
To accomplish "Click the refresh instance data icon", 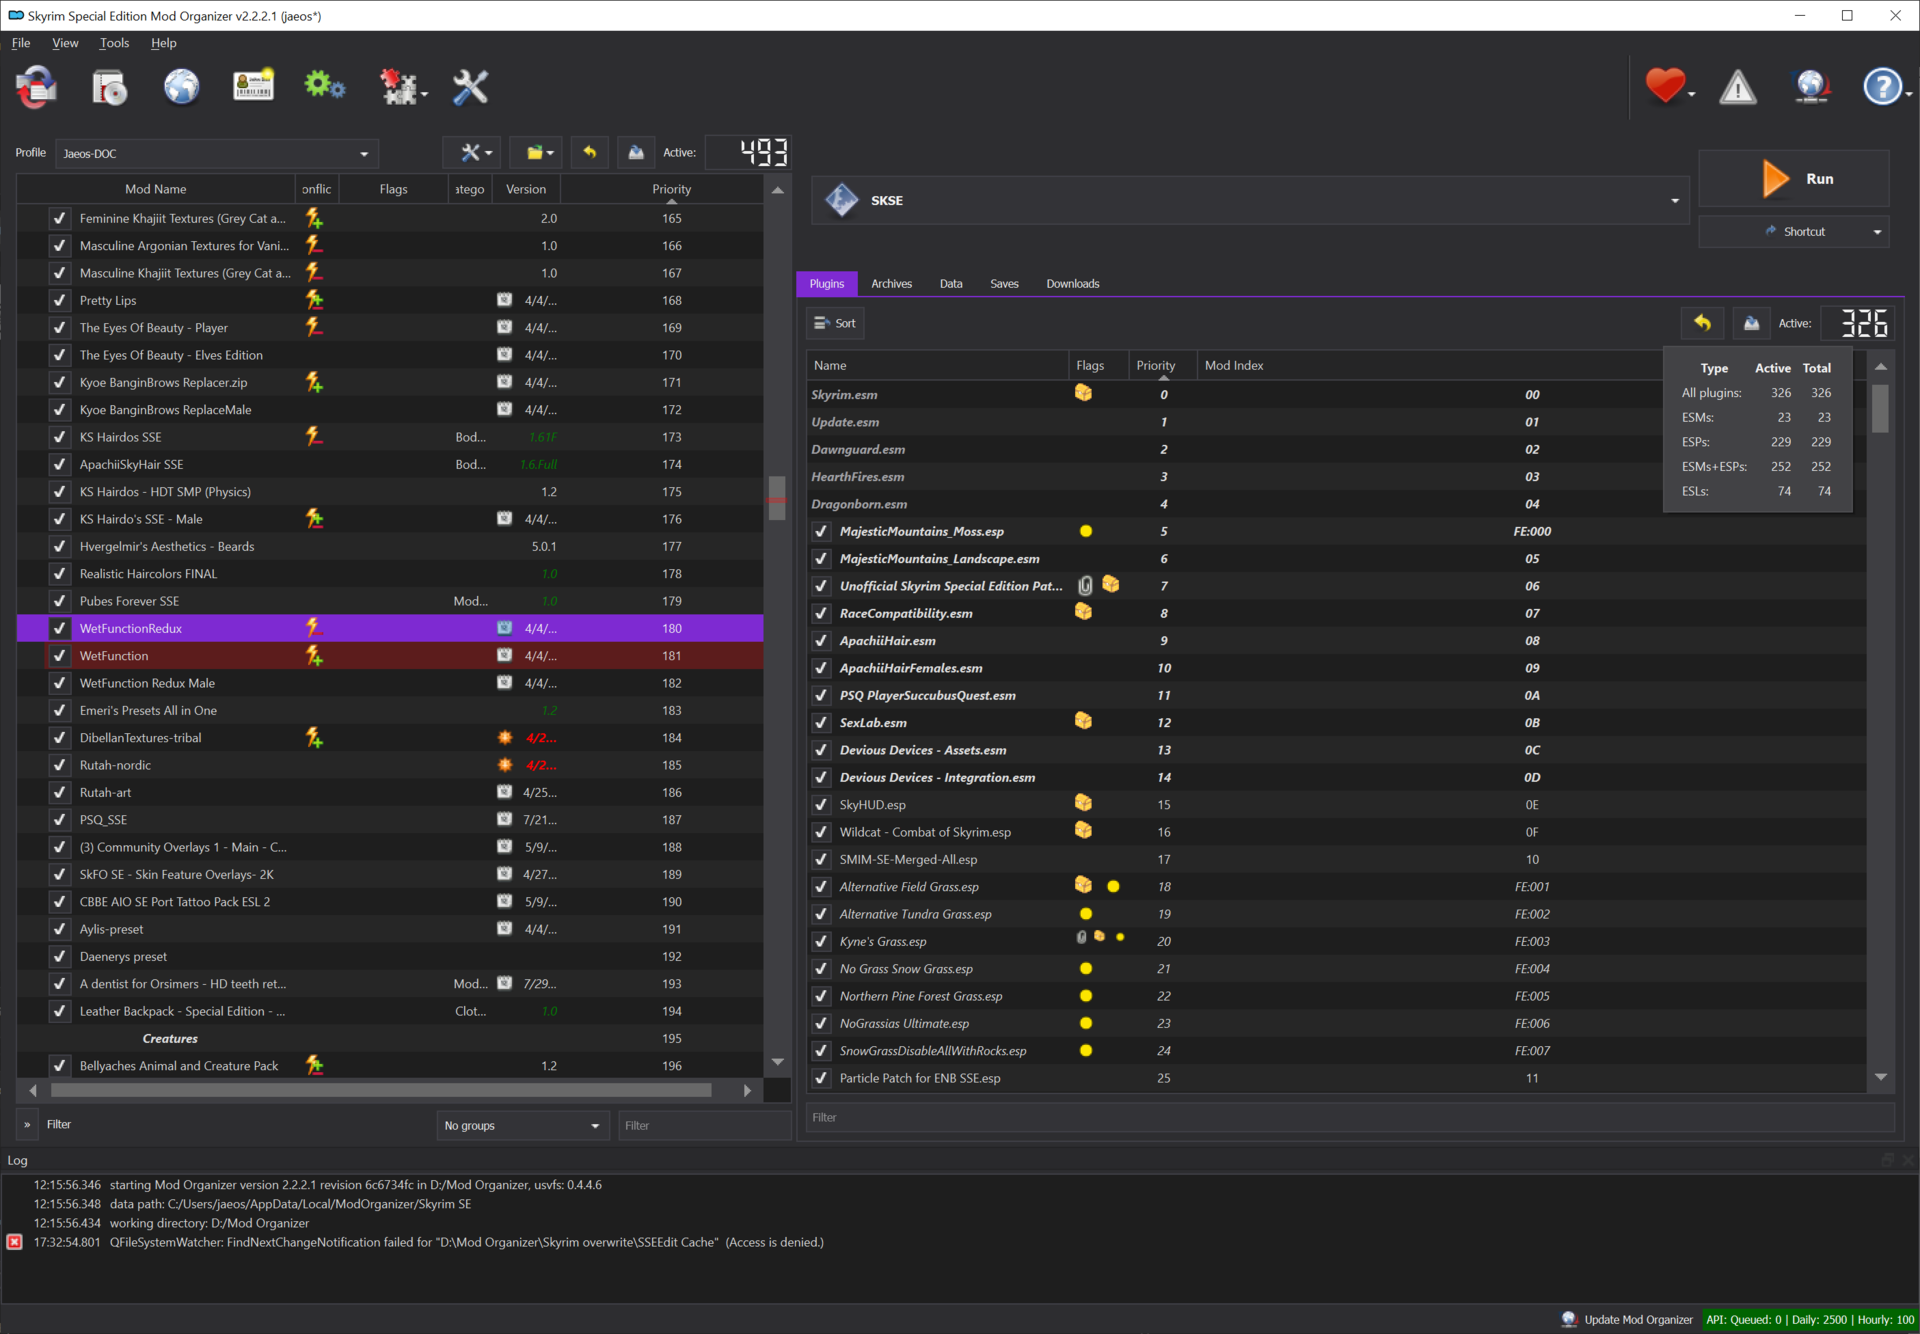I will [x=37, y=87].
